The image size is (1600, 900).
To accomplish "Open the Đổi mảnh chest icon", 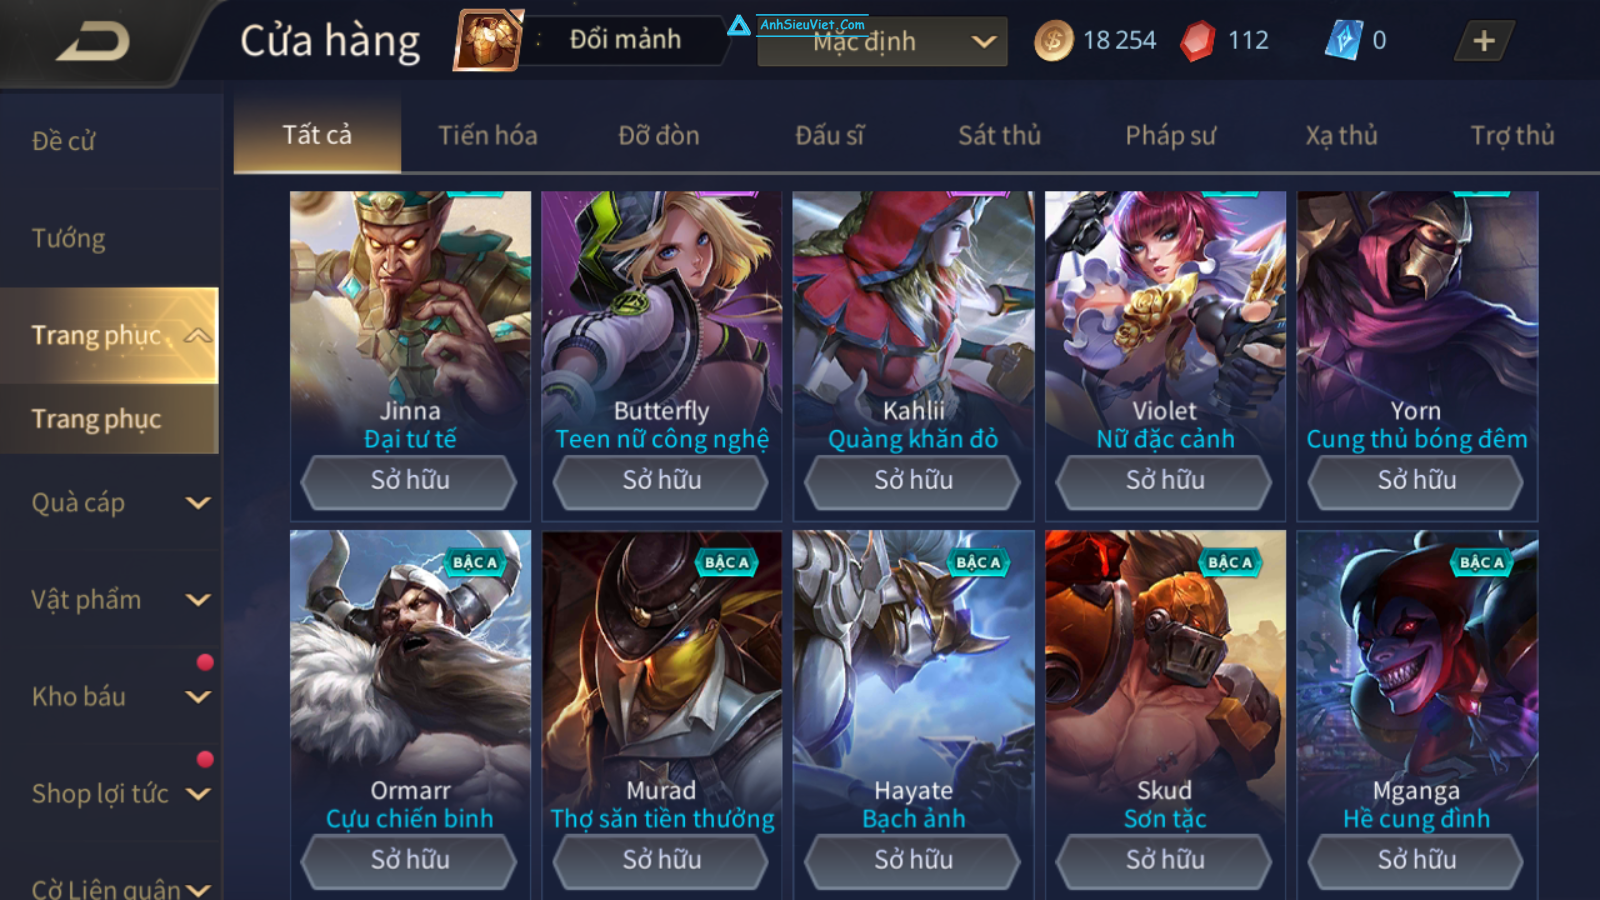I will 488,40.
